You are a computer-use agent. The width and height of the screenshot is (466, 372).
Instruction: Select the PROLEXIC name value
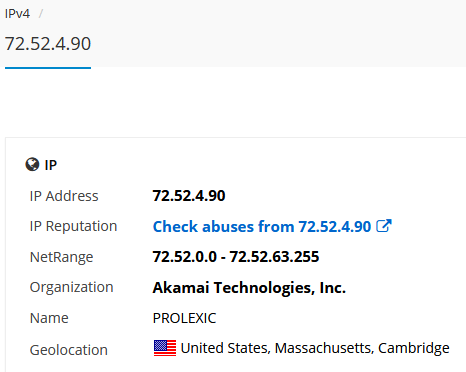pyautogui.click(x=184, y=318)
